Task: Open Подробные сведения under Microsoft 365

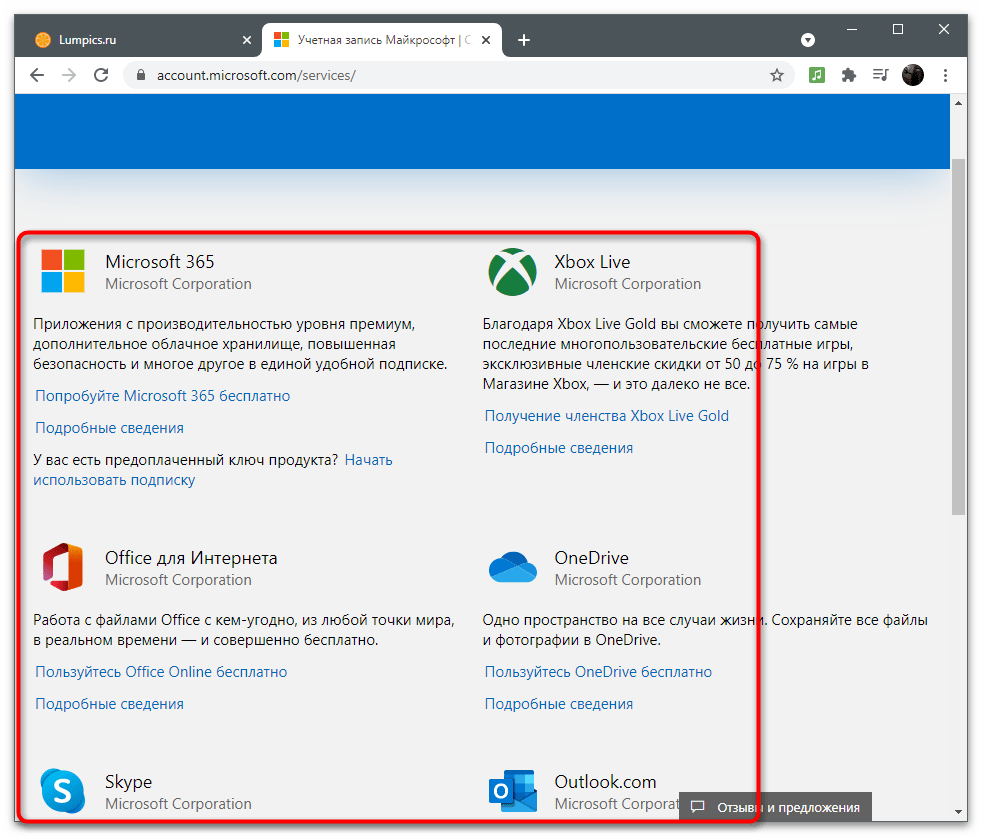Action: coord(110,428)
